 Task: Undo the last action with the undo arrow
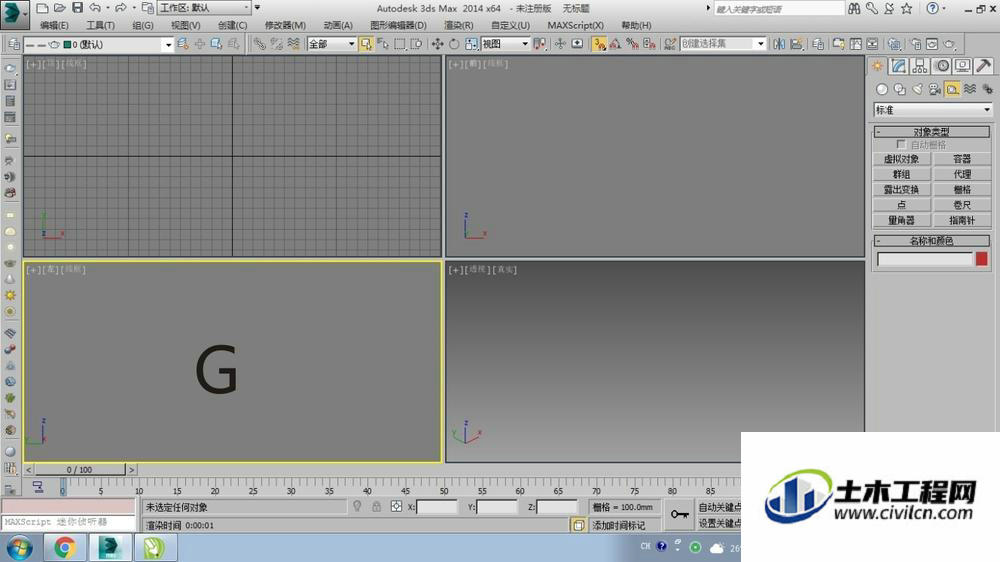(95, 8)
